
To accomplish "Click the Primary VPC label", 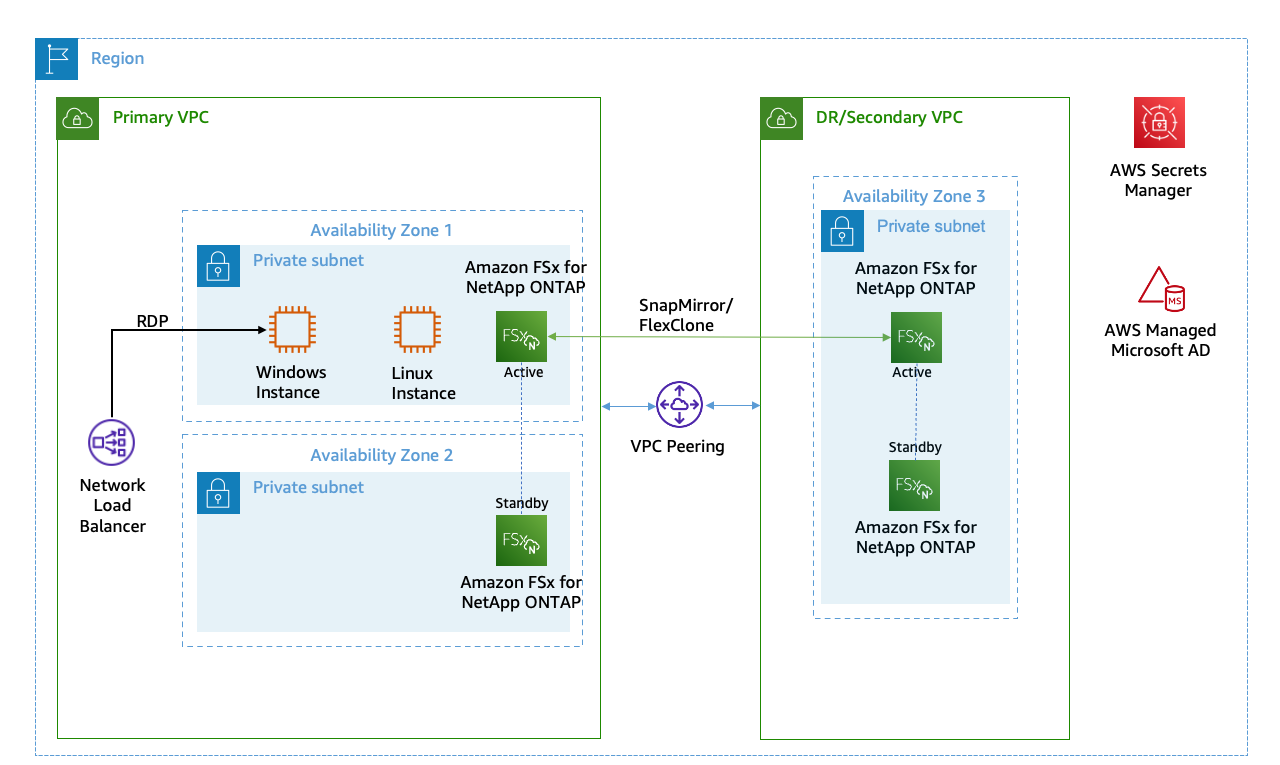I will click(x=161, y=117).
